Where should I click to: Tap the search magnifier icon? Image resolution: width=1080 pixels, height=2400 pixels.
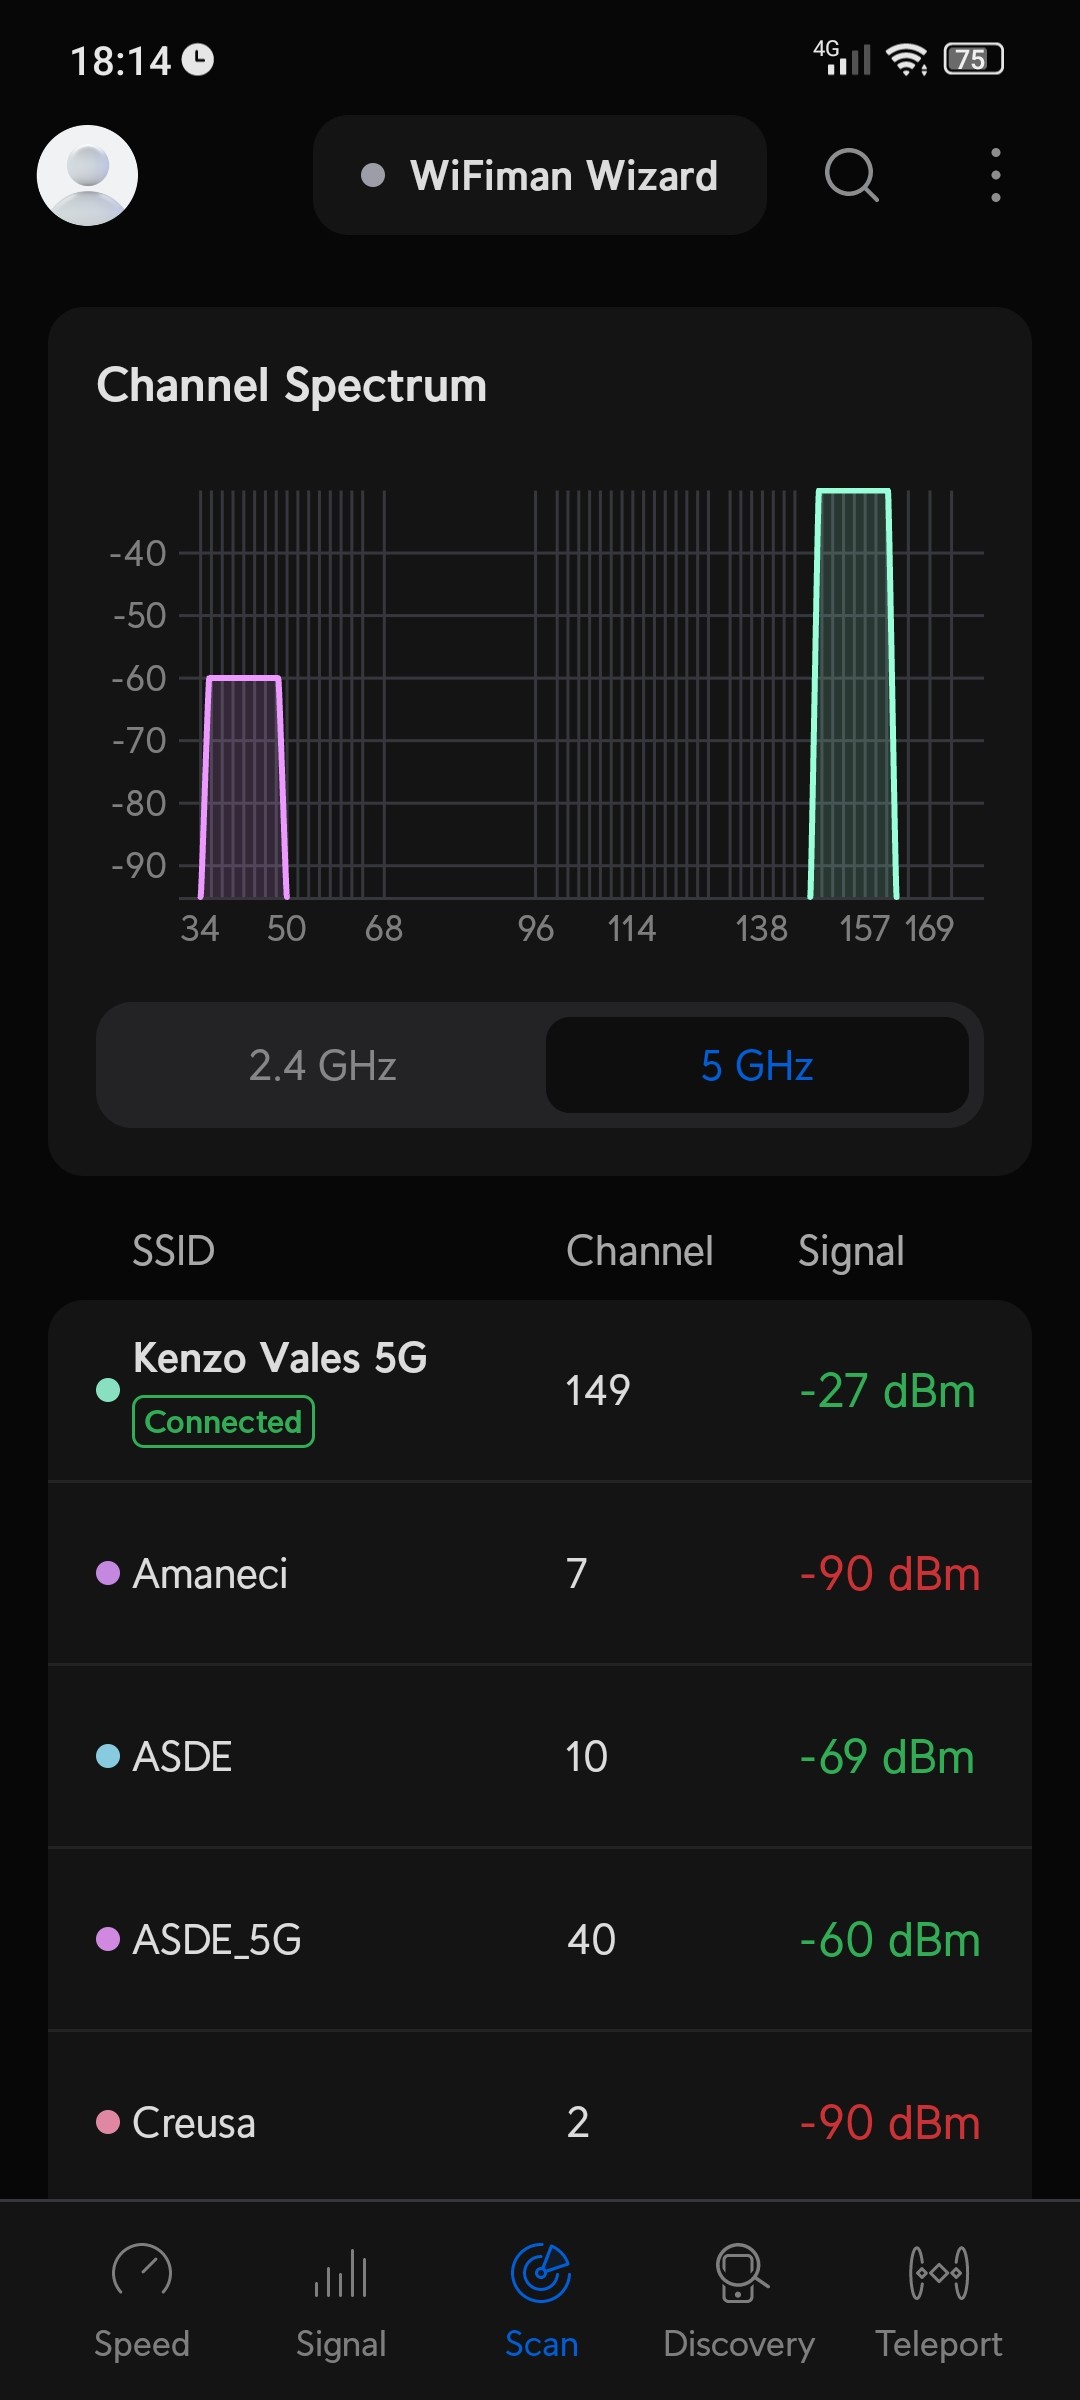click(x=851, y=175)
